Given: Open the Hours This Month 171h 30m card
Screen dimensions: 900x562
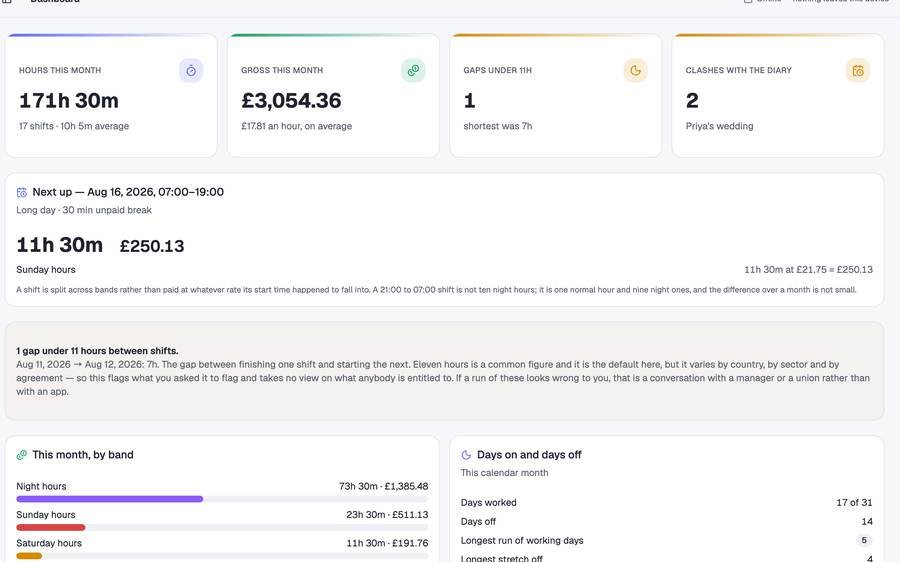Looking at the screenshot, I should pyautogui.click(x=111, y=95).
